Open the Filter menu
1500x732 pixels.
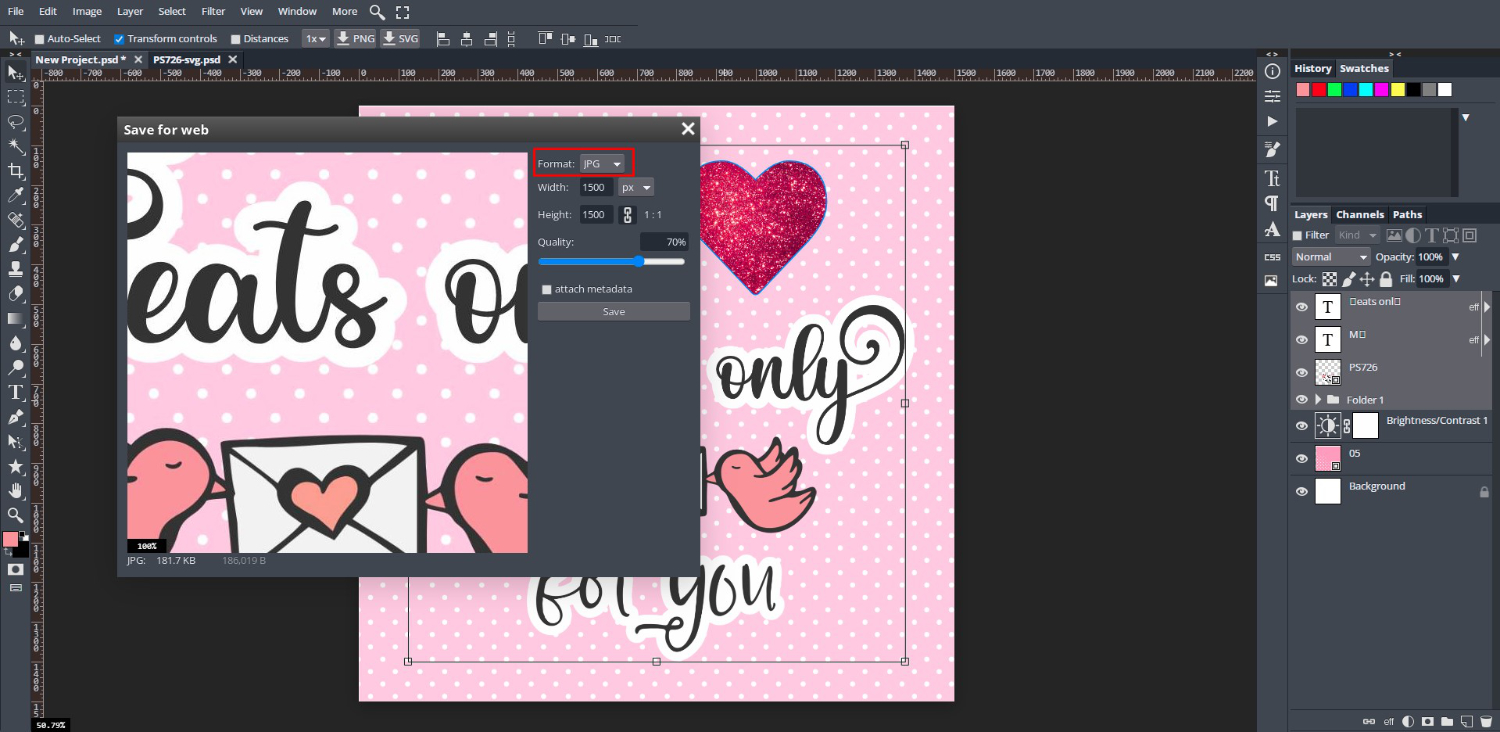click(213, 12)
